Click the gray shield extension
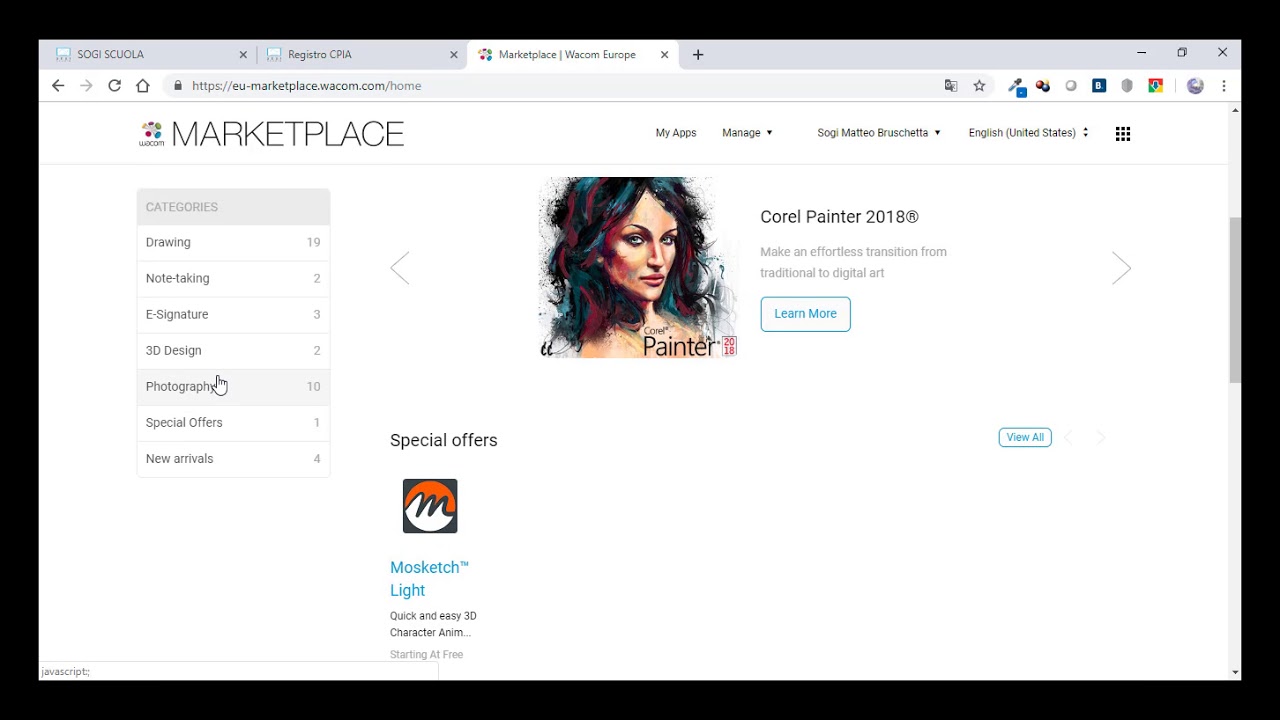The height and width of the screenshot is (720, 1280). pos(1127,86)
